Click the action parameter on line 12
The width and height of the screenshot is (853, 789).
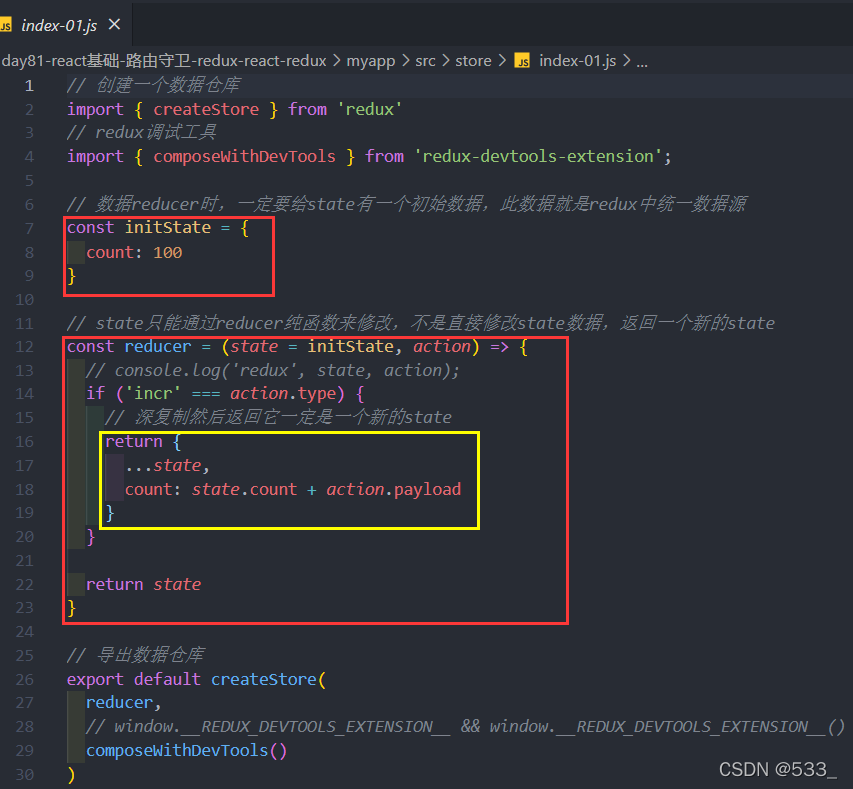(x=442, y=347)
